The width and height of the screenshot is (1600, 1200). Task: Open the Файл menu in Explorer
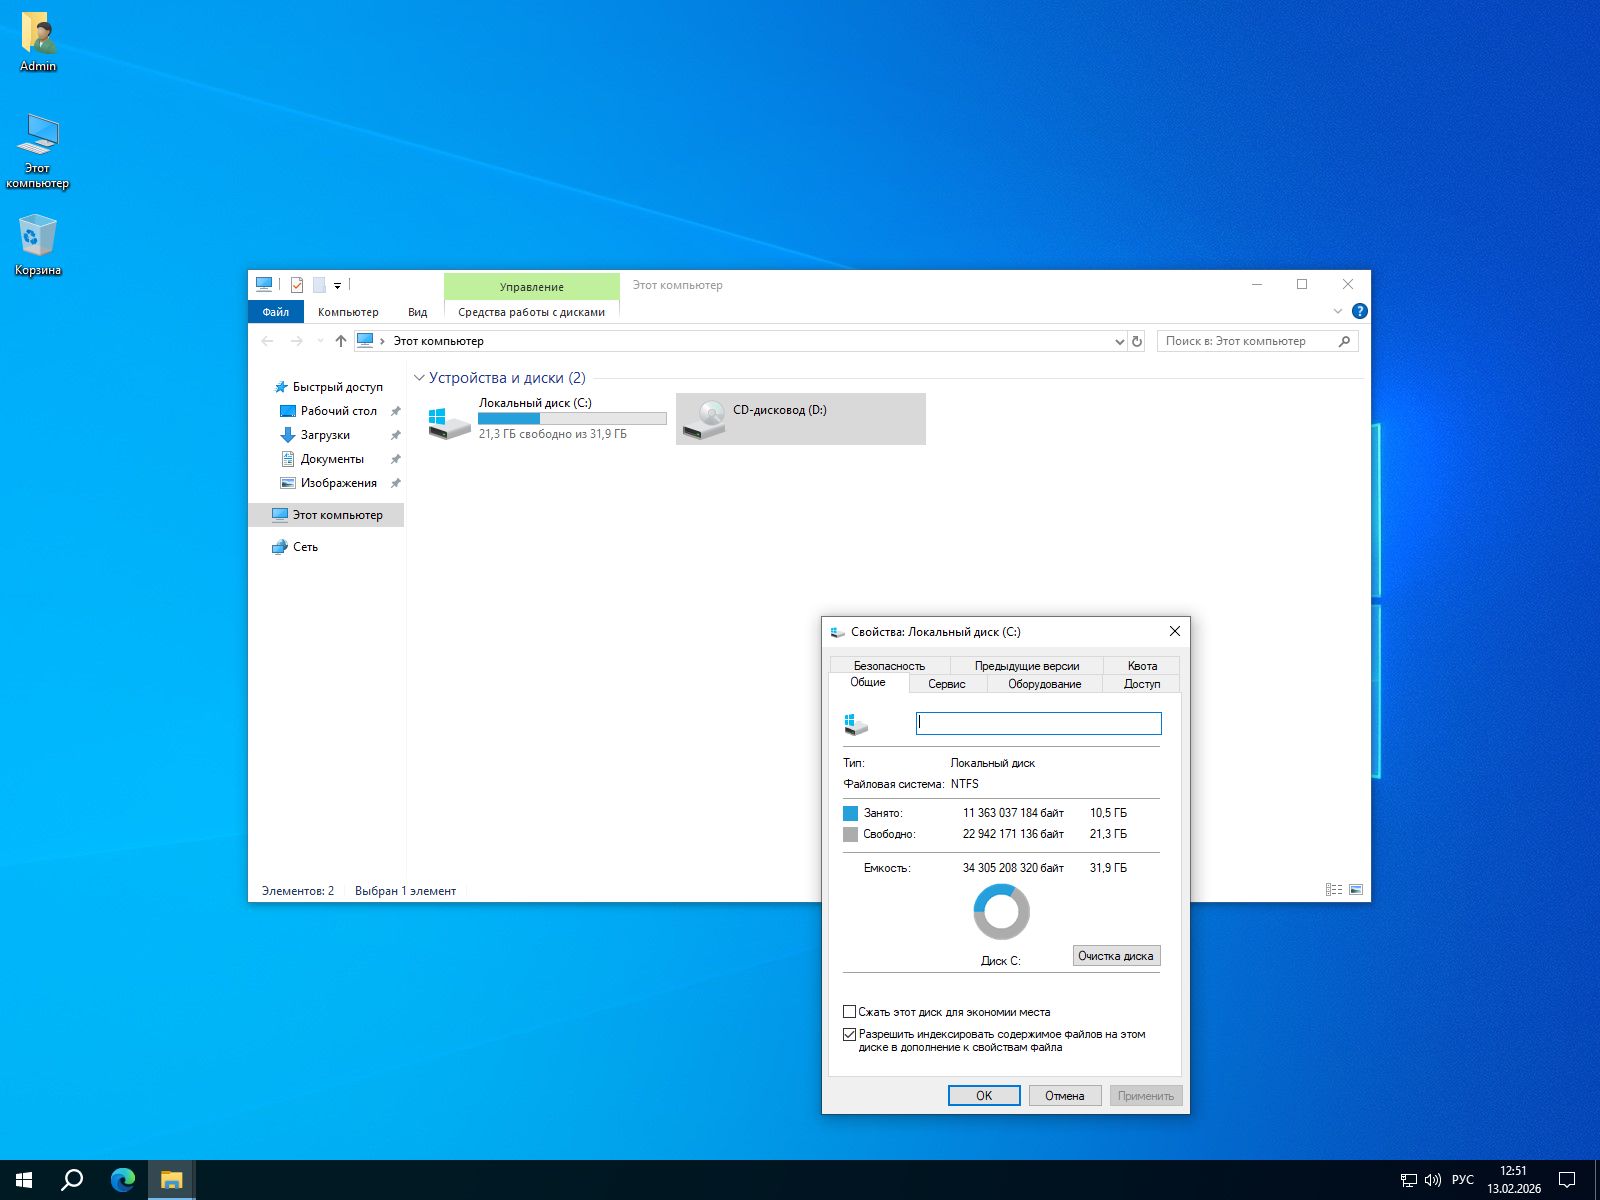(x=275, y=312)
